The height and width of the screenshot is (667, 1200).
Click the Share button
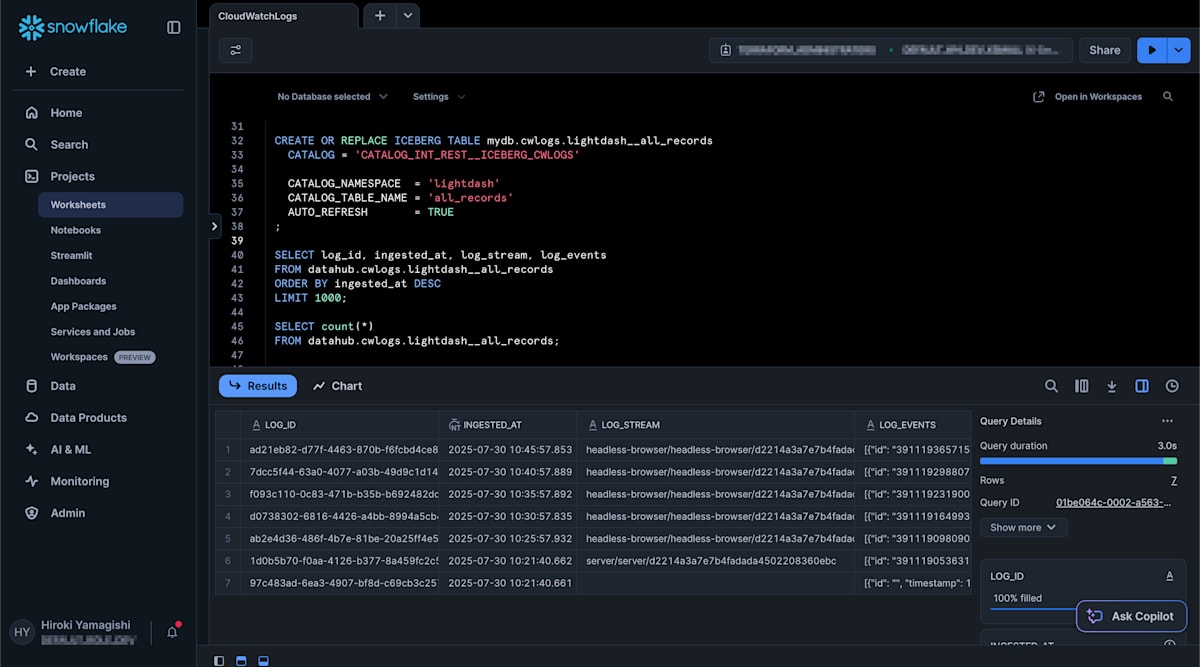1104,50
